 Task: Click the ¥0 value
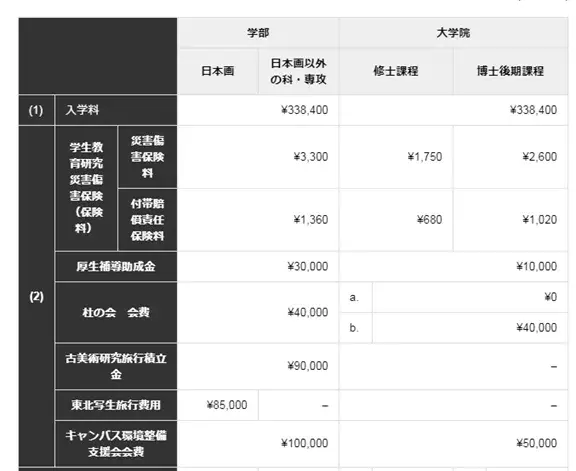(x=551, y=297)
